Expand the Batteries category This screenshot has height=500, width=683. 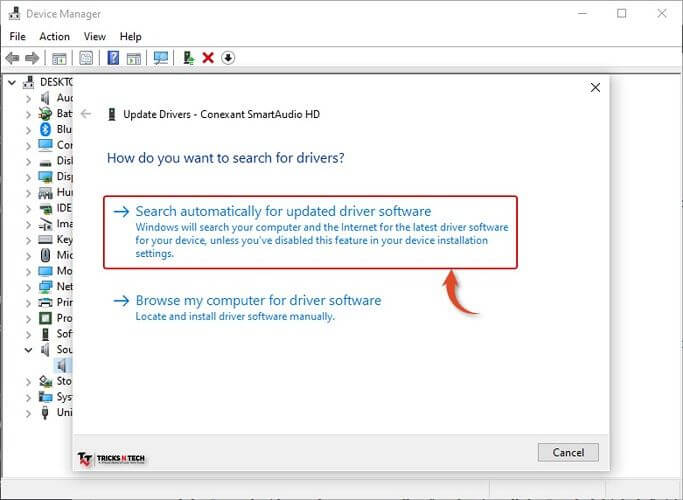click(28, 114)
